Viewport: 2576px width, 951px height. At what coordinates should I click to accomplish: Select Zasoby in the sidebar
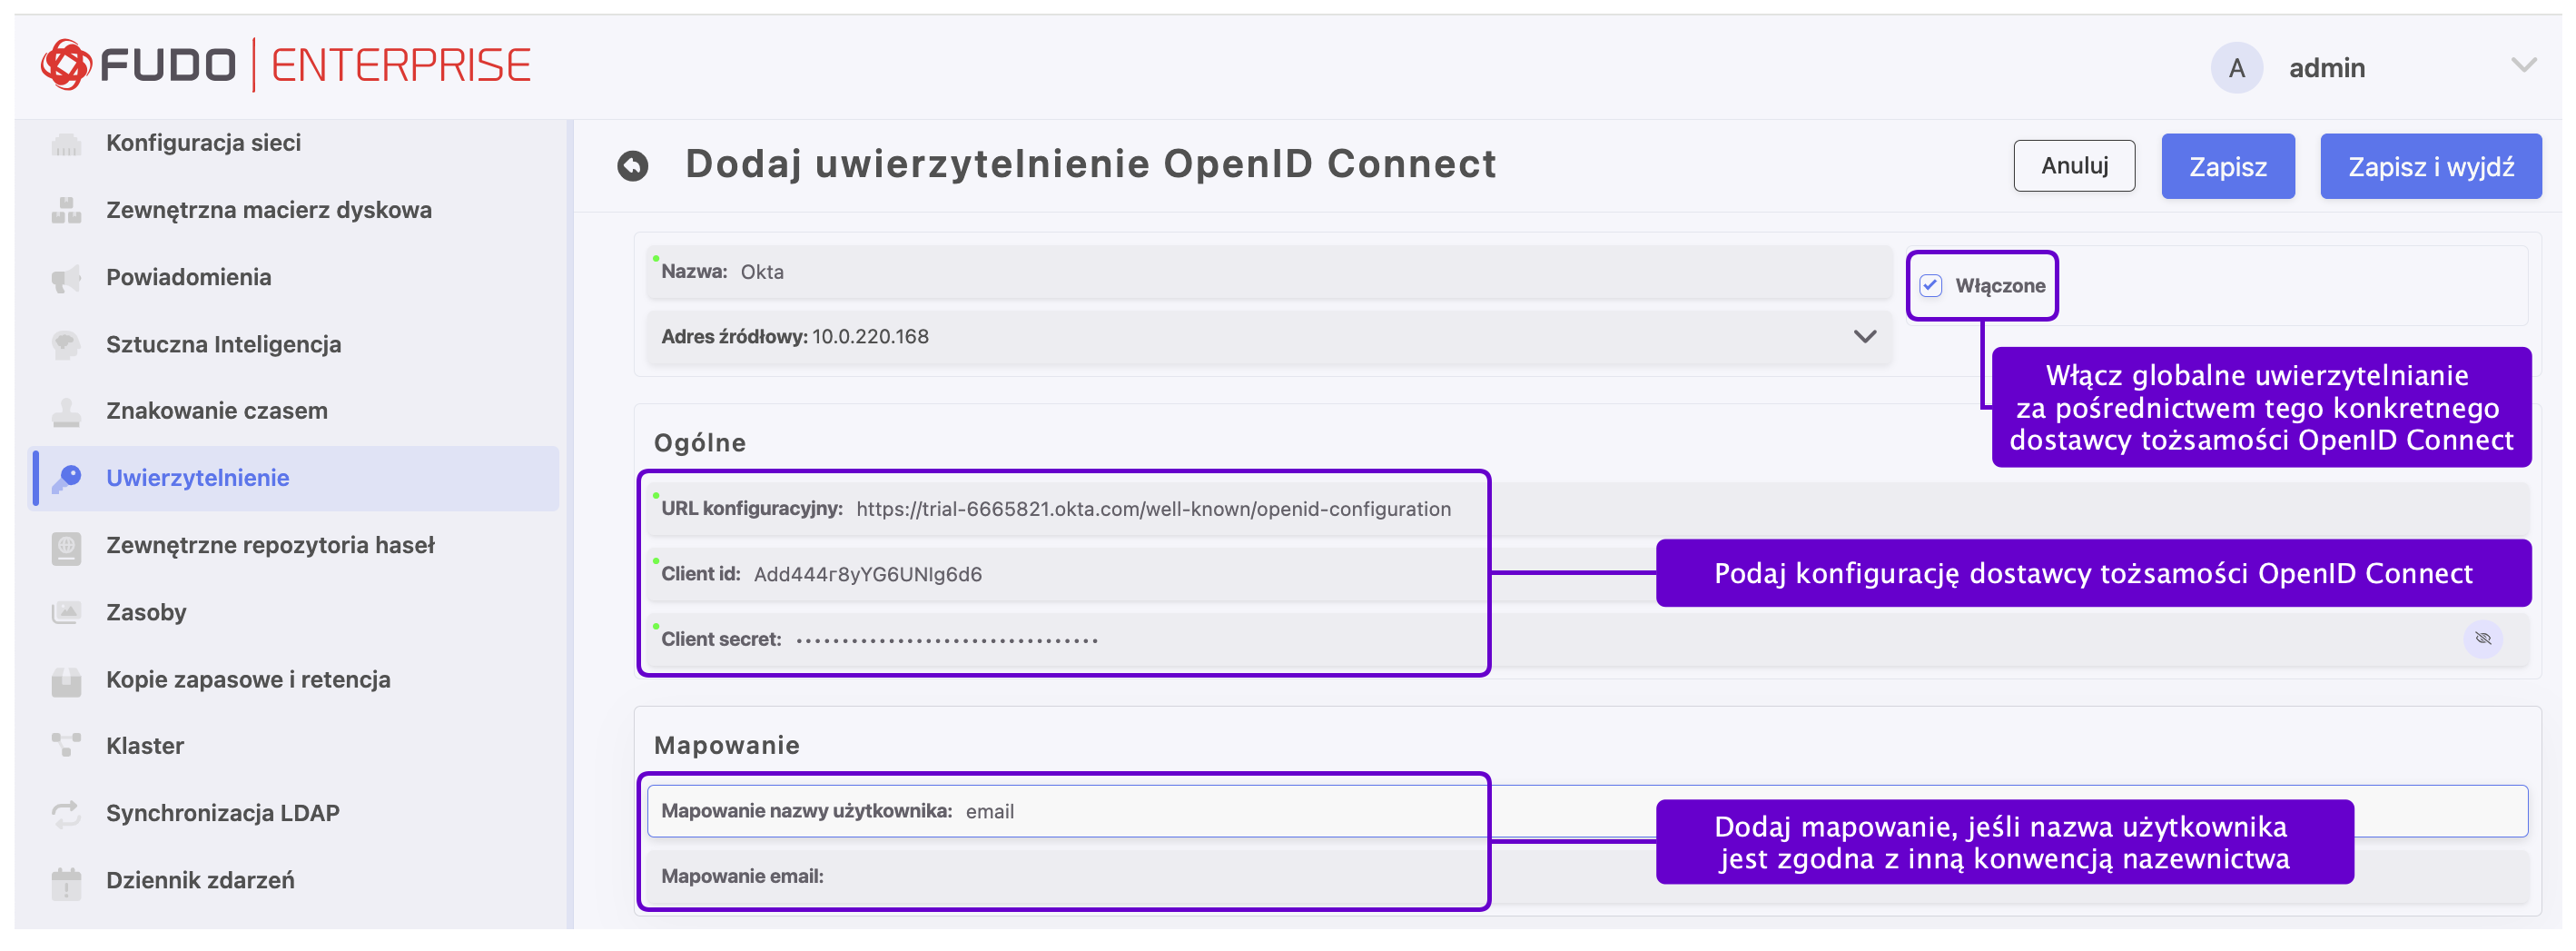point(146,612)
